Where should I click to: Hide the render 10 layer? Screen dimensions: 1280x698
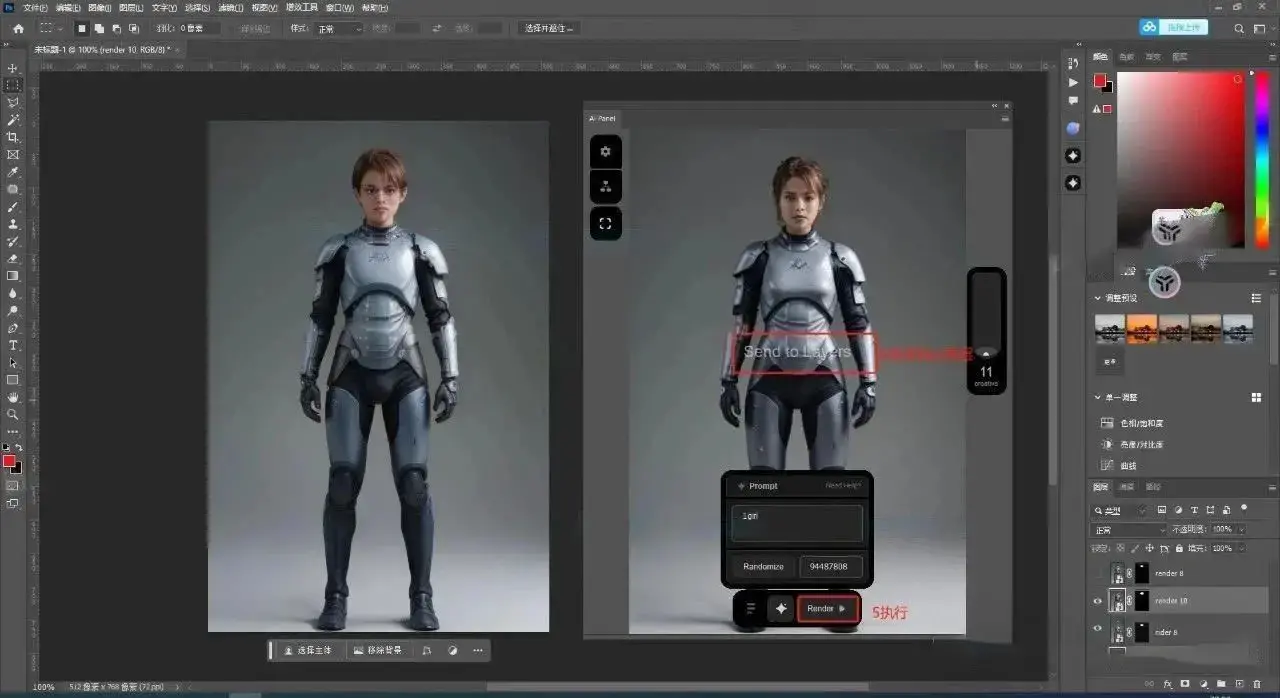pos(1098,601)
